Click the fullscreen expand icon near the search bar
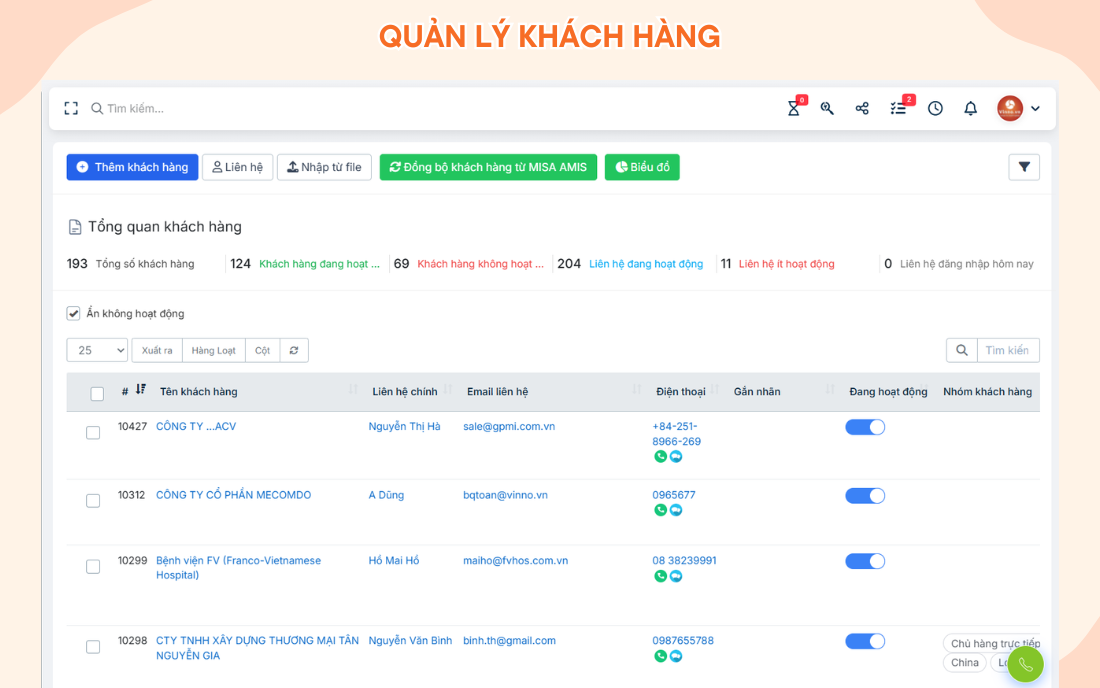Viewport: 1100px width, 688px height. tap(70, 107)
